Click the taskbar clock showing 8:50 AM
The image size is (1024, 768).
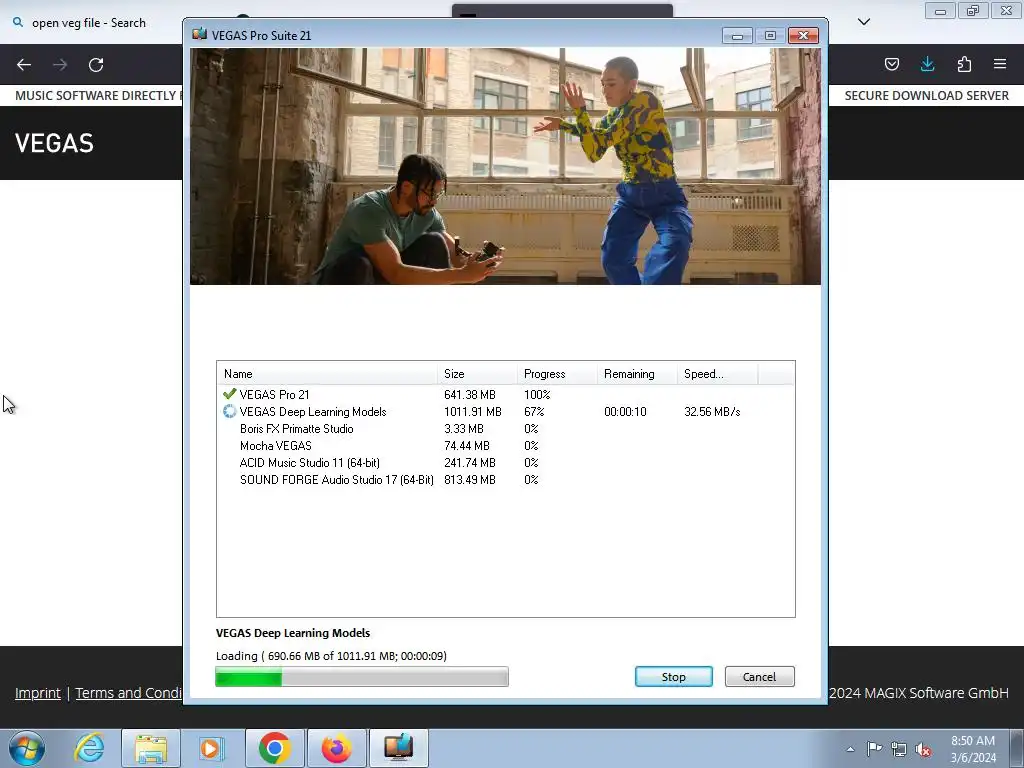click(973, 749)
